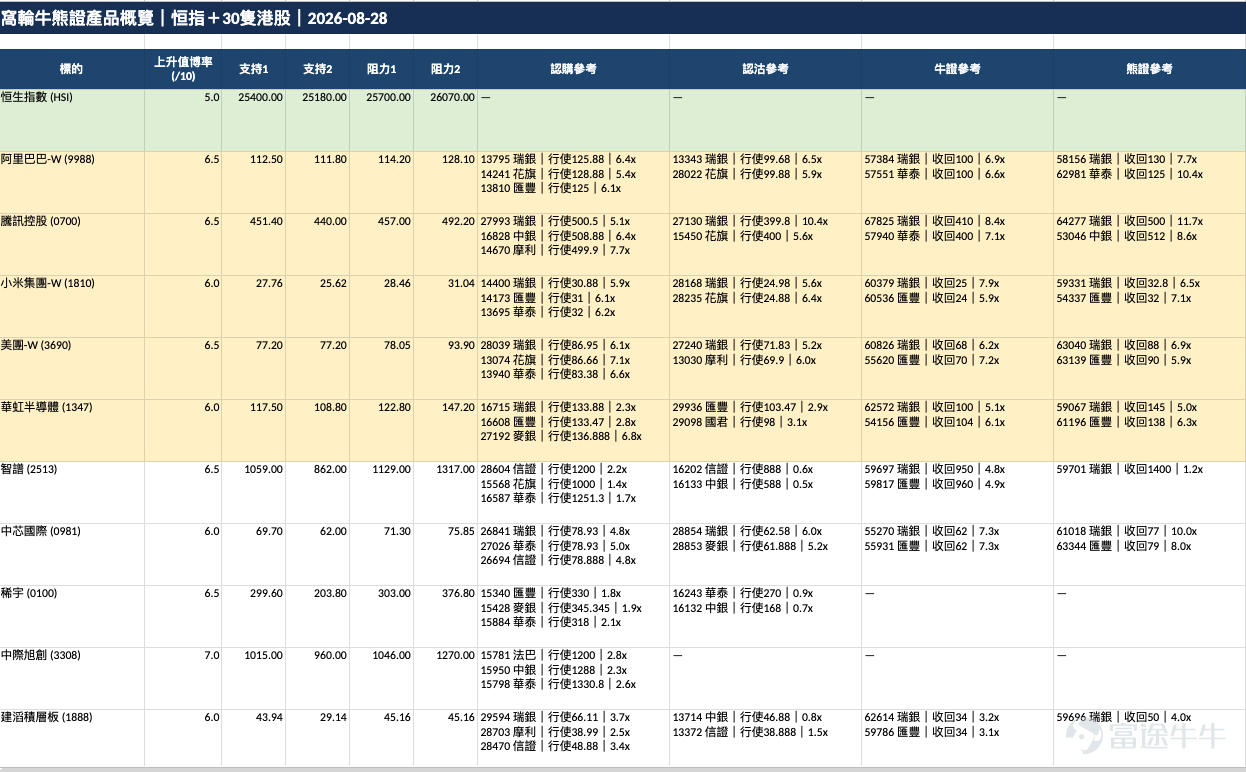Click the 恒生指數 (HSI) row label
1246x772 pixels.
coord(37,97)
